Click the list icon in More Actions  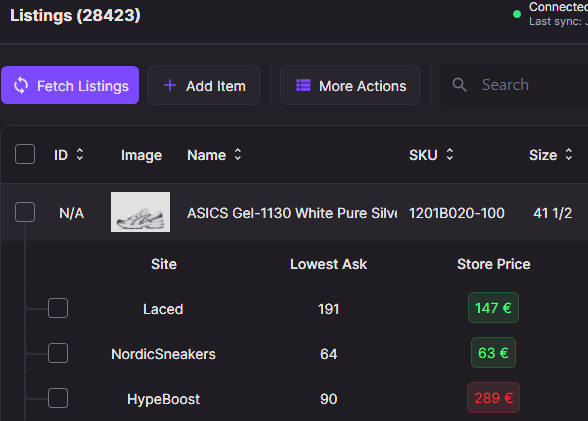coord(303,85)
